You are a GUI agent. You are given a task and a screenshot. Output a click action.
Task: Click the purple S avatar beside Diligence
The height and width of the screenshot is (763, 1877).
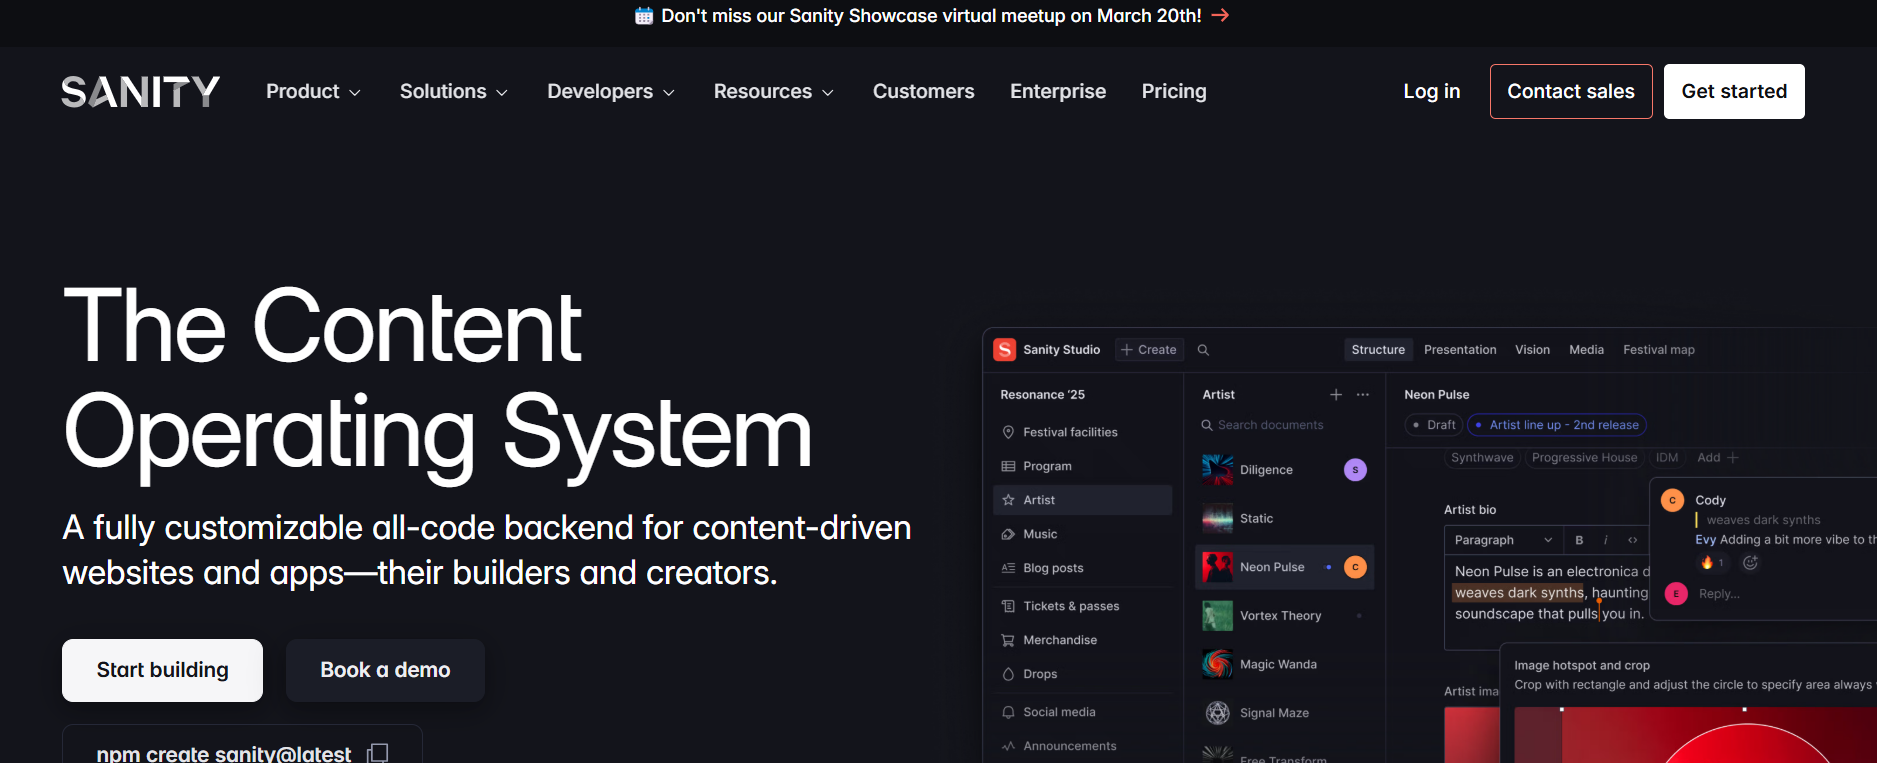pos(1355,470)
